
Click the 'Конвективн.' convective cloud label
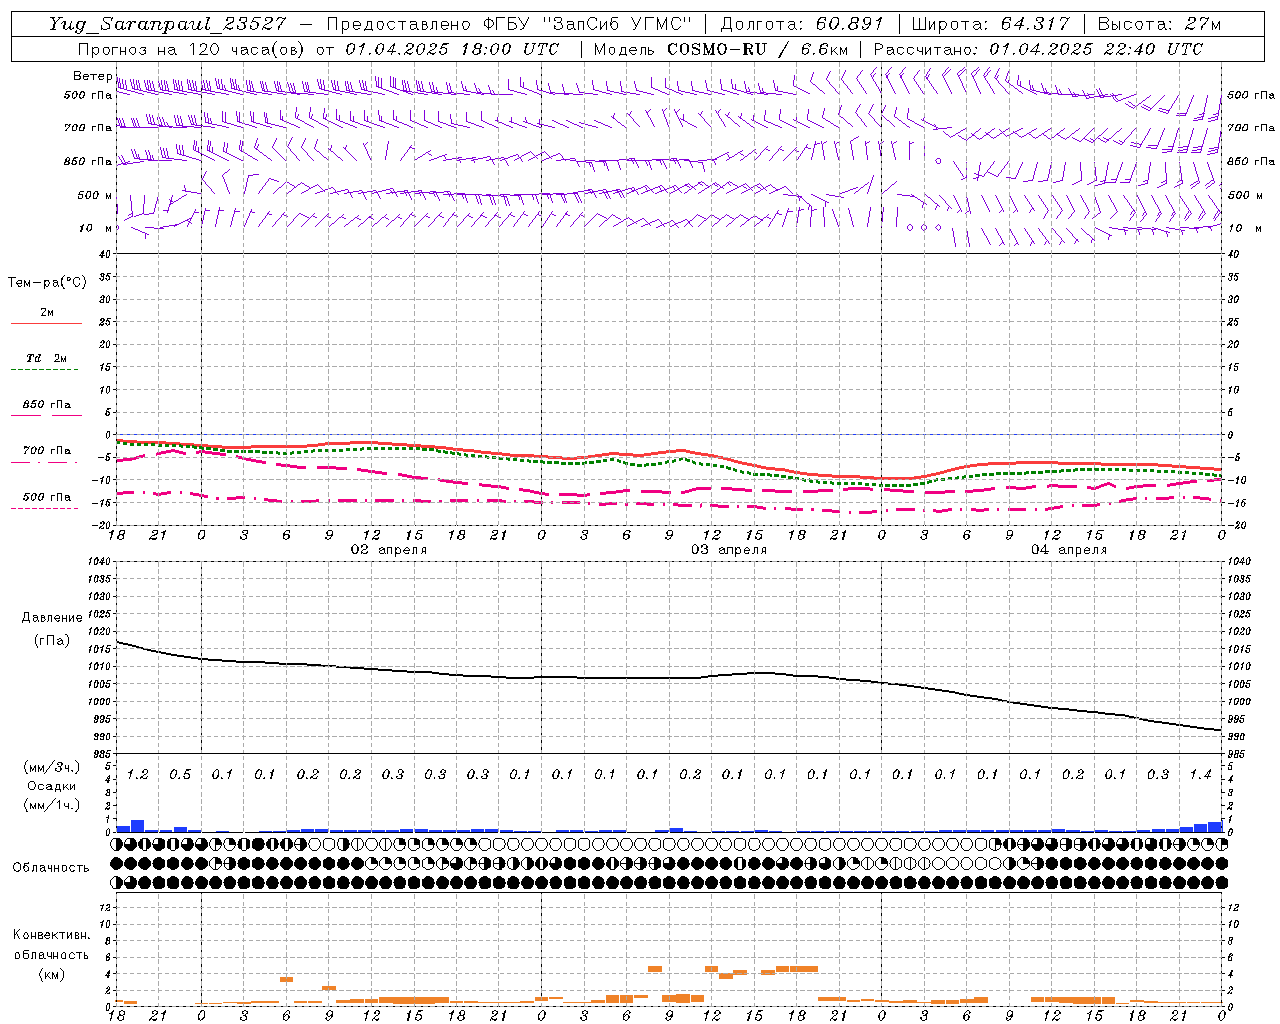coord(51,935)
